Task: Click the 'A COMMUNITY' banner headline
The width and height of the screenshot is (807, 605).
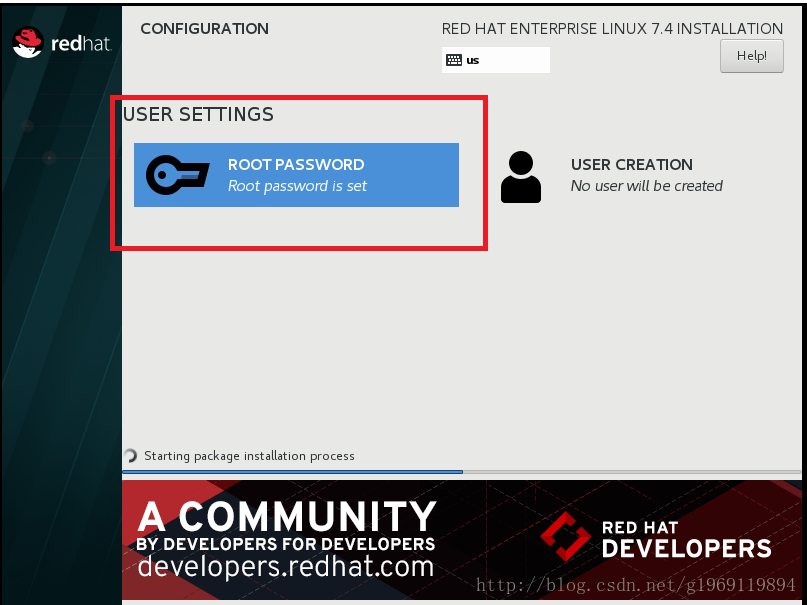Action: [287, 516]
